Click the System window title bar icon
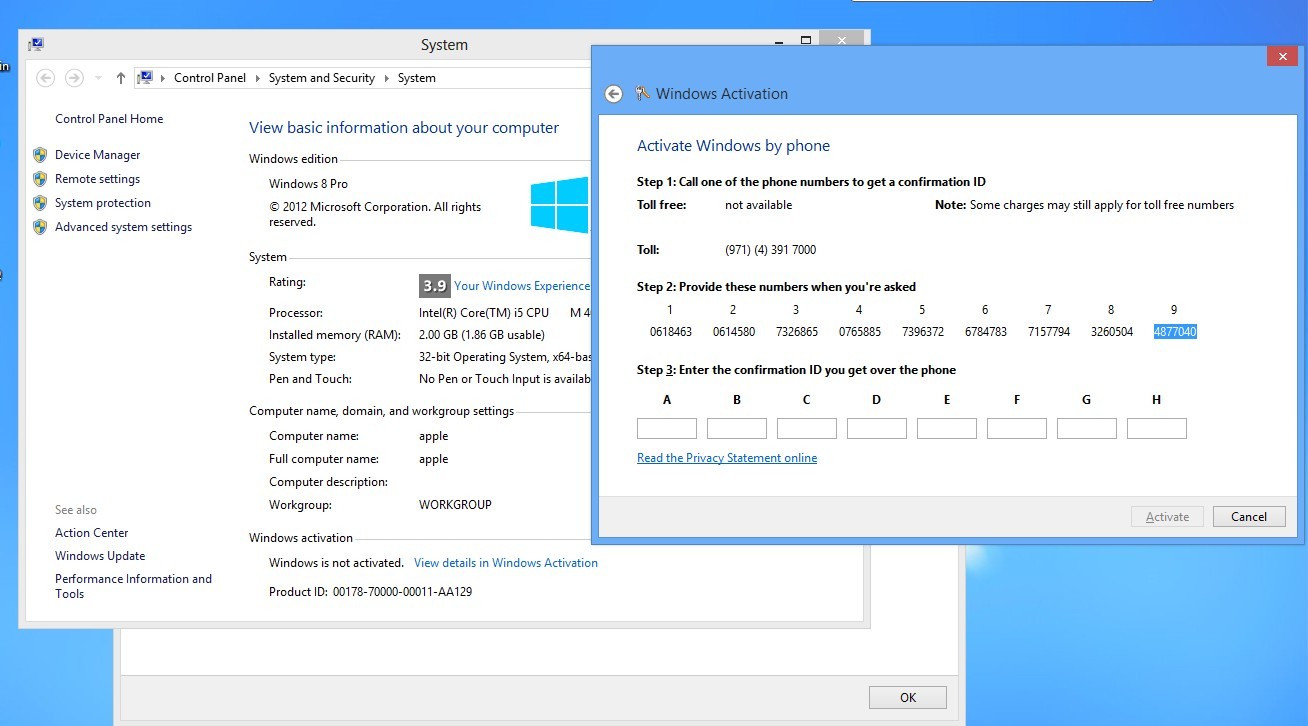 [36, 45]
